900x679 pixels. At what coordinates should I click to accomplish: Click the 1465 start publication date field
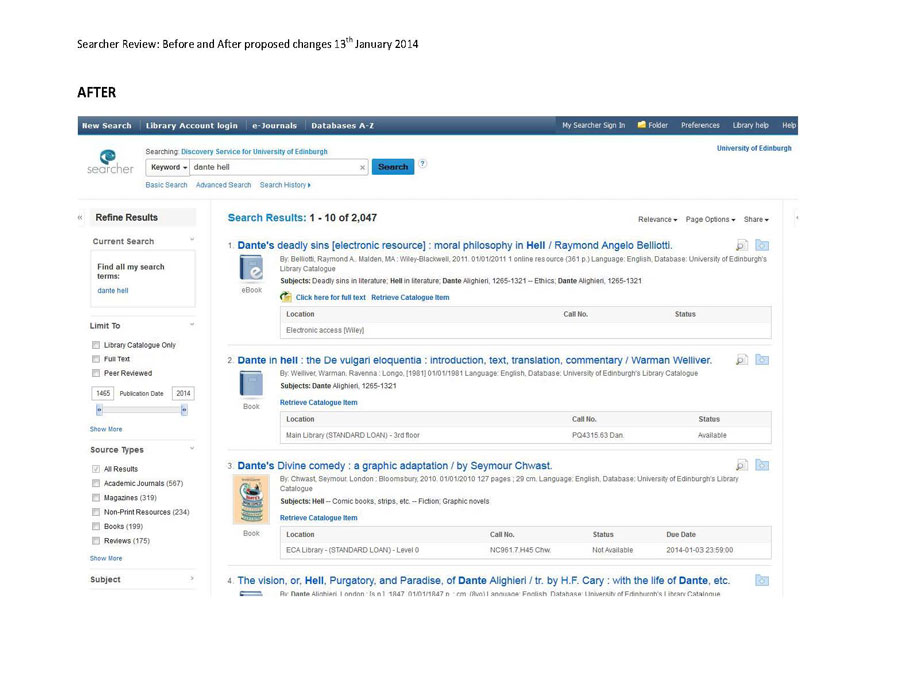[x=103, y=393]
